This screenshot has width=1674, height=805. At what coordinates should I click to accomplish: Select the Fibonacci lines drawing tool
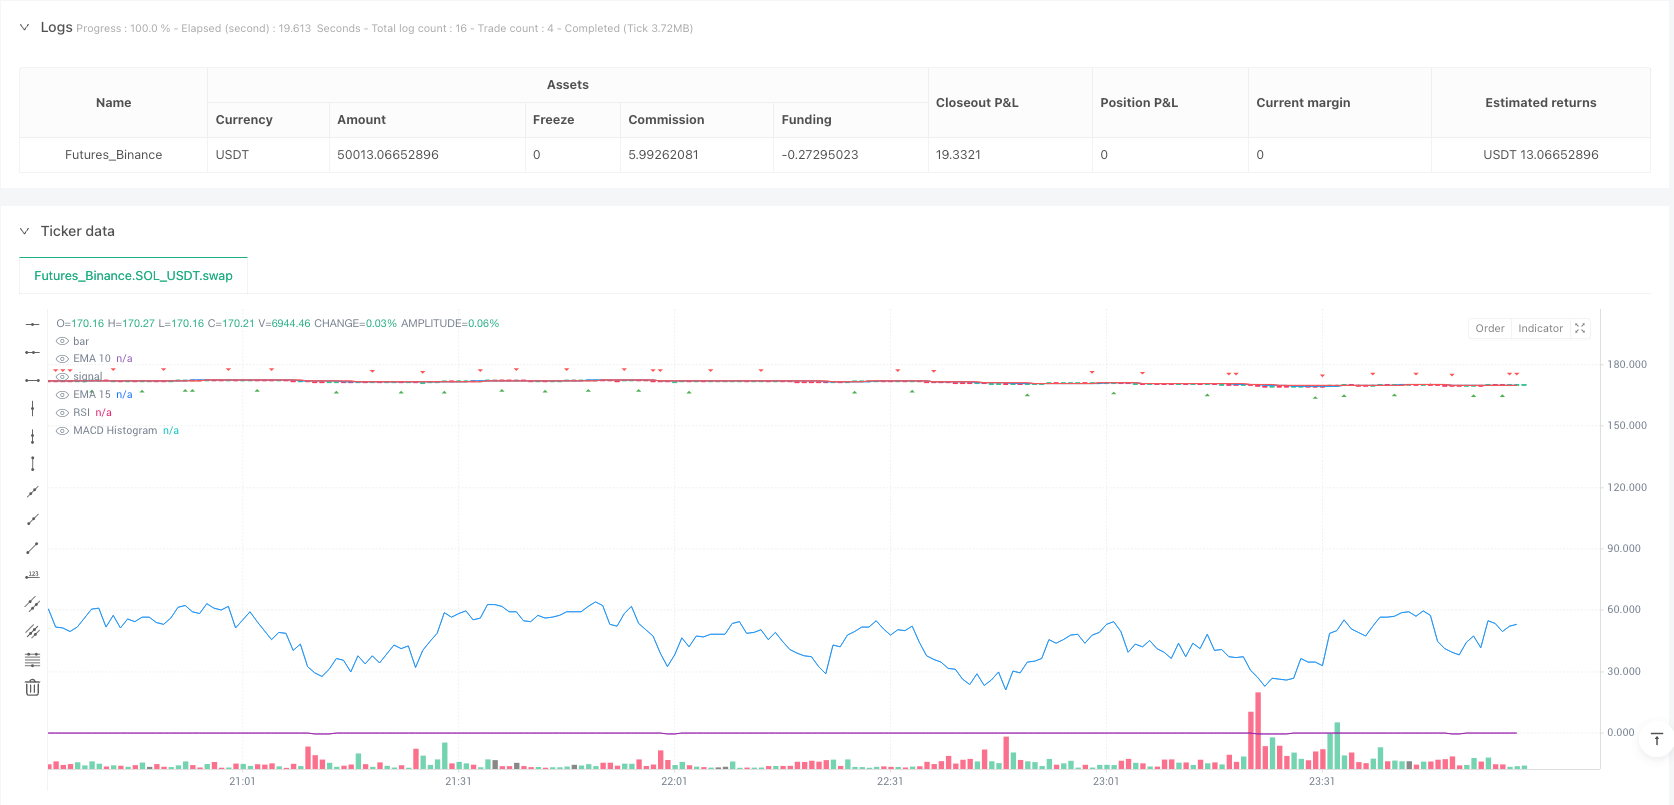(x=32, y=659)
